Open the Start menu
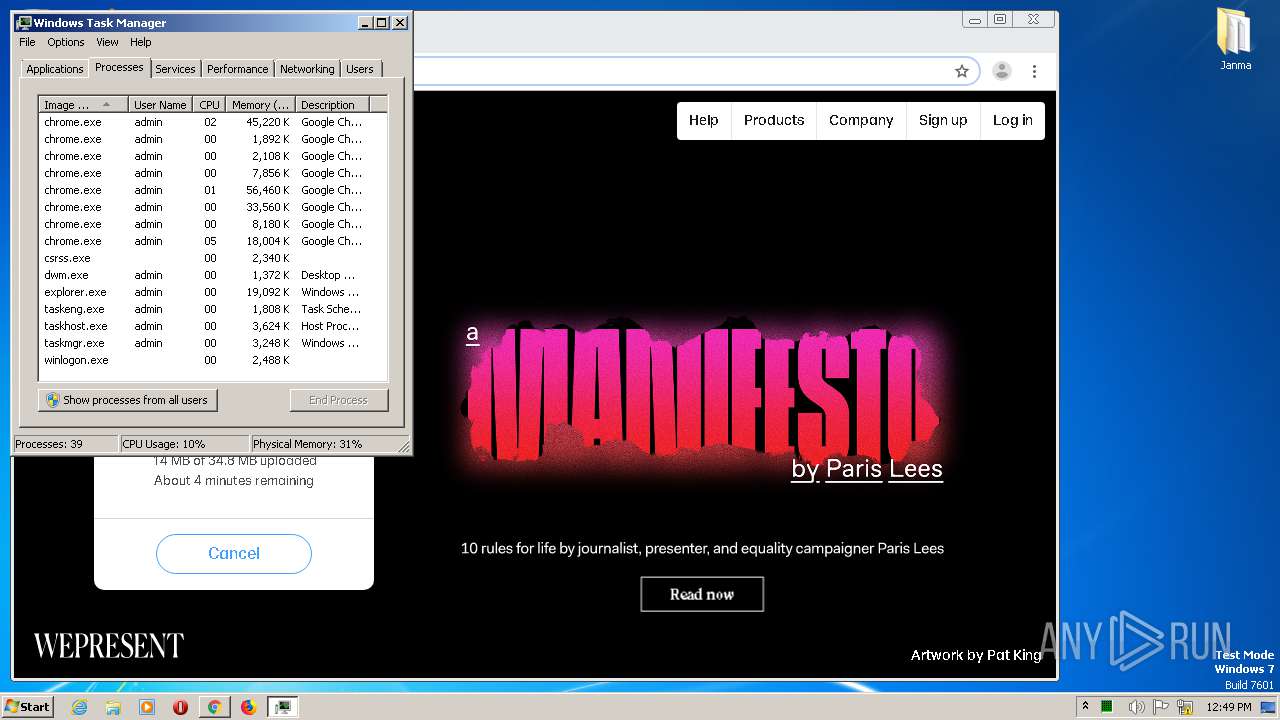This screenshot has height=720, width=1280. [28, 707]
